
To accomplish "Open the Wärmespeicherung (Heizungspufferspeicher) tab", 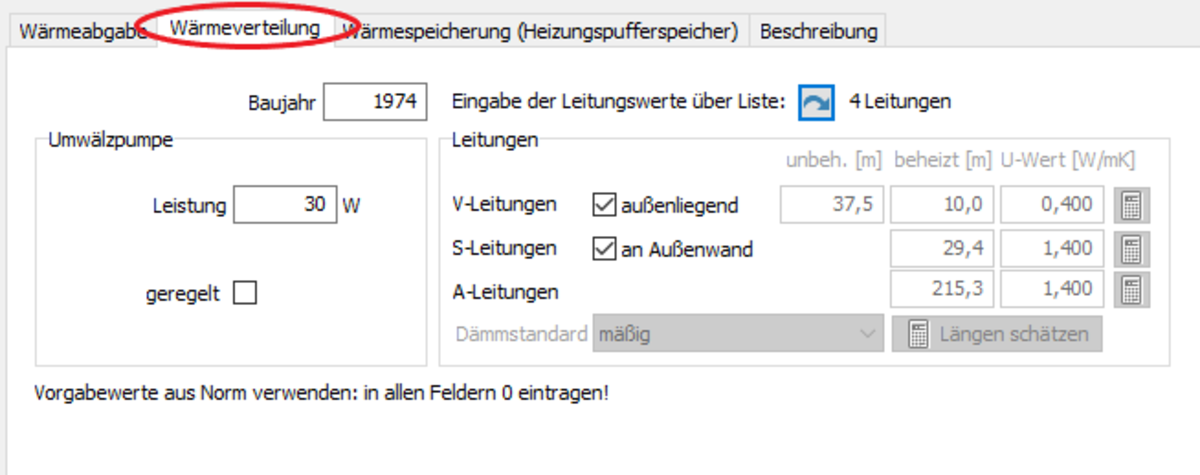I will [x=541, y=32].
